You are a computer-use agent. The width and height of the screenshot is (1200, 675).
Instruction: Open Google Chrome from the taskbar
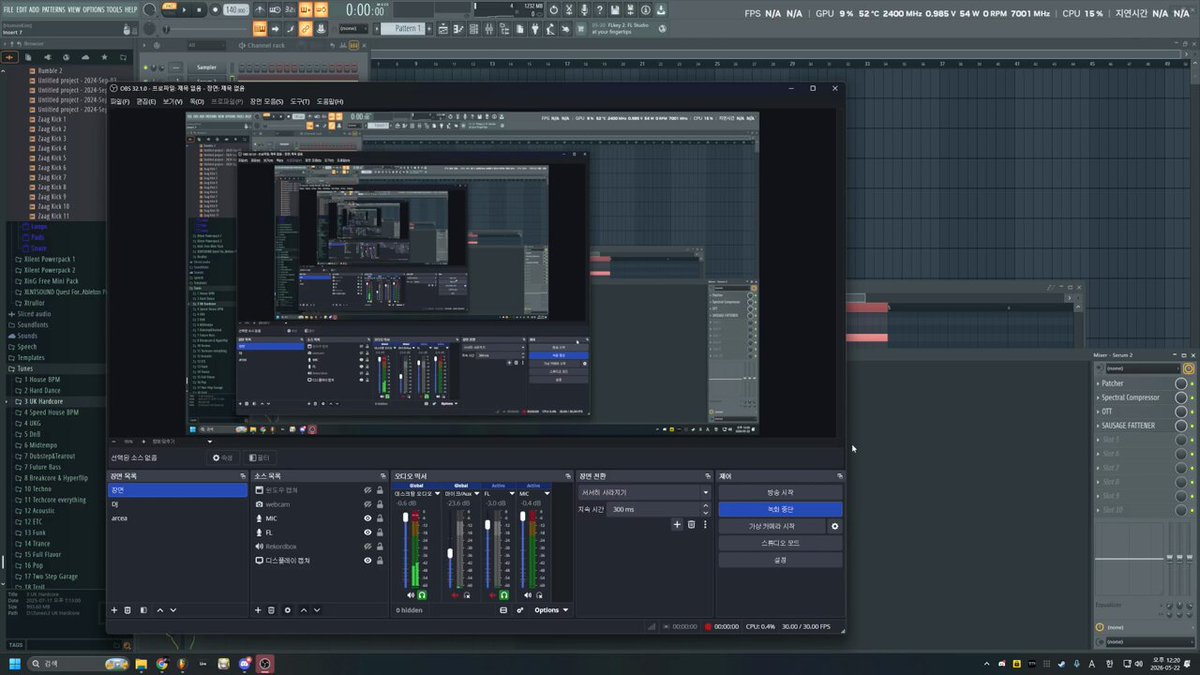point(162,663)
